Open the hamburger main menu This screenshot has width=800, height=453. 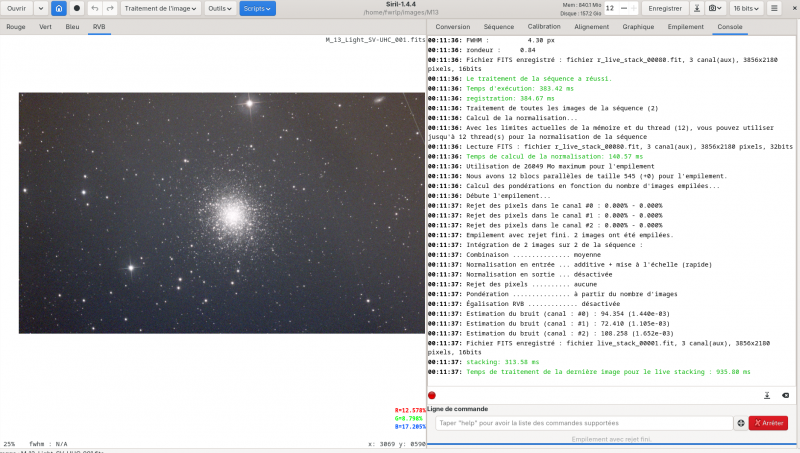coord(774,8)
